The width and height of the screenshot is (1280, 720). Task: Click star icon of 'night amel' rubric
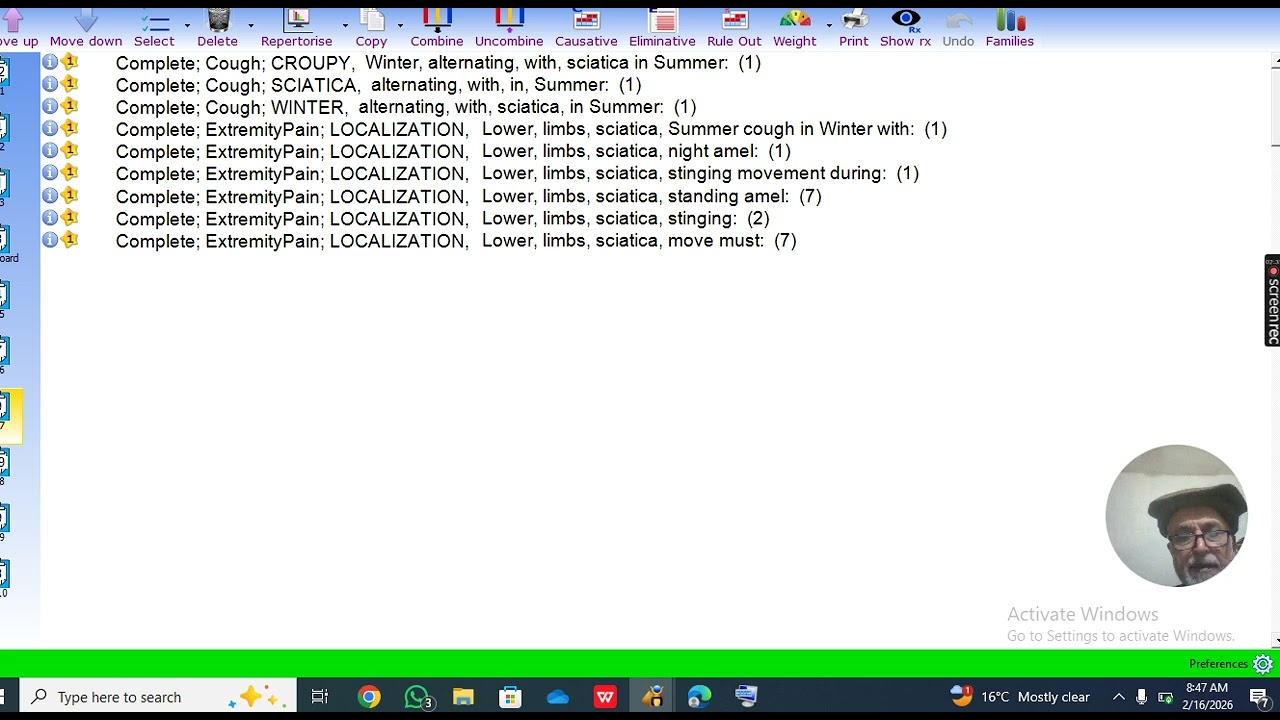click(70, 151)
